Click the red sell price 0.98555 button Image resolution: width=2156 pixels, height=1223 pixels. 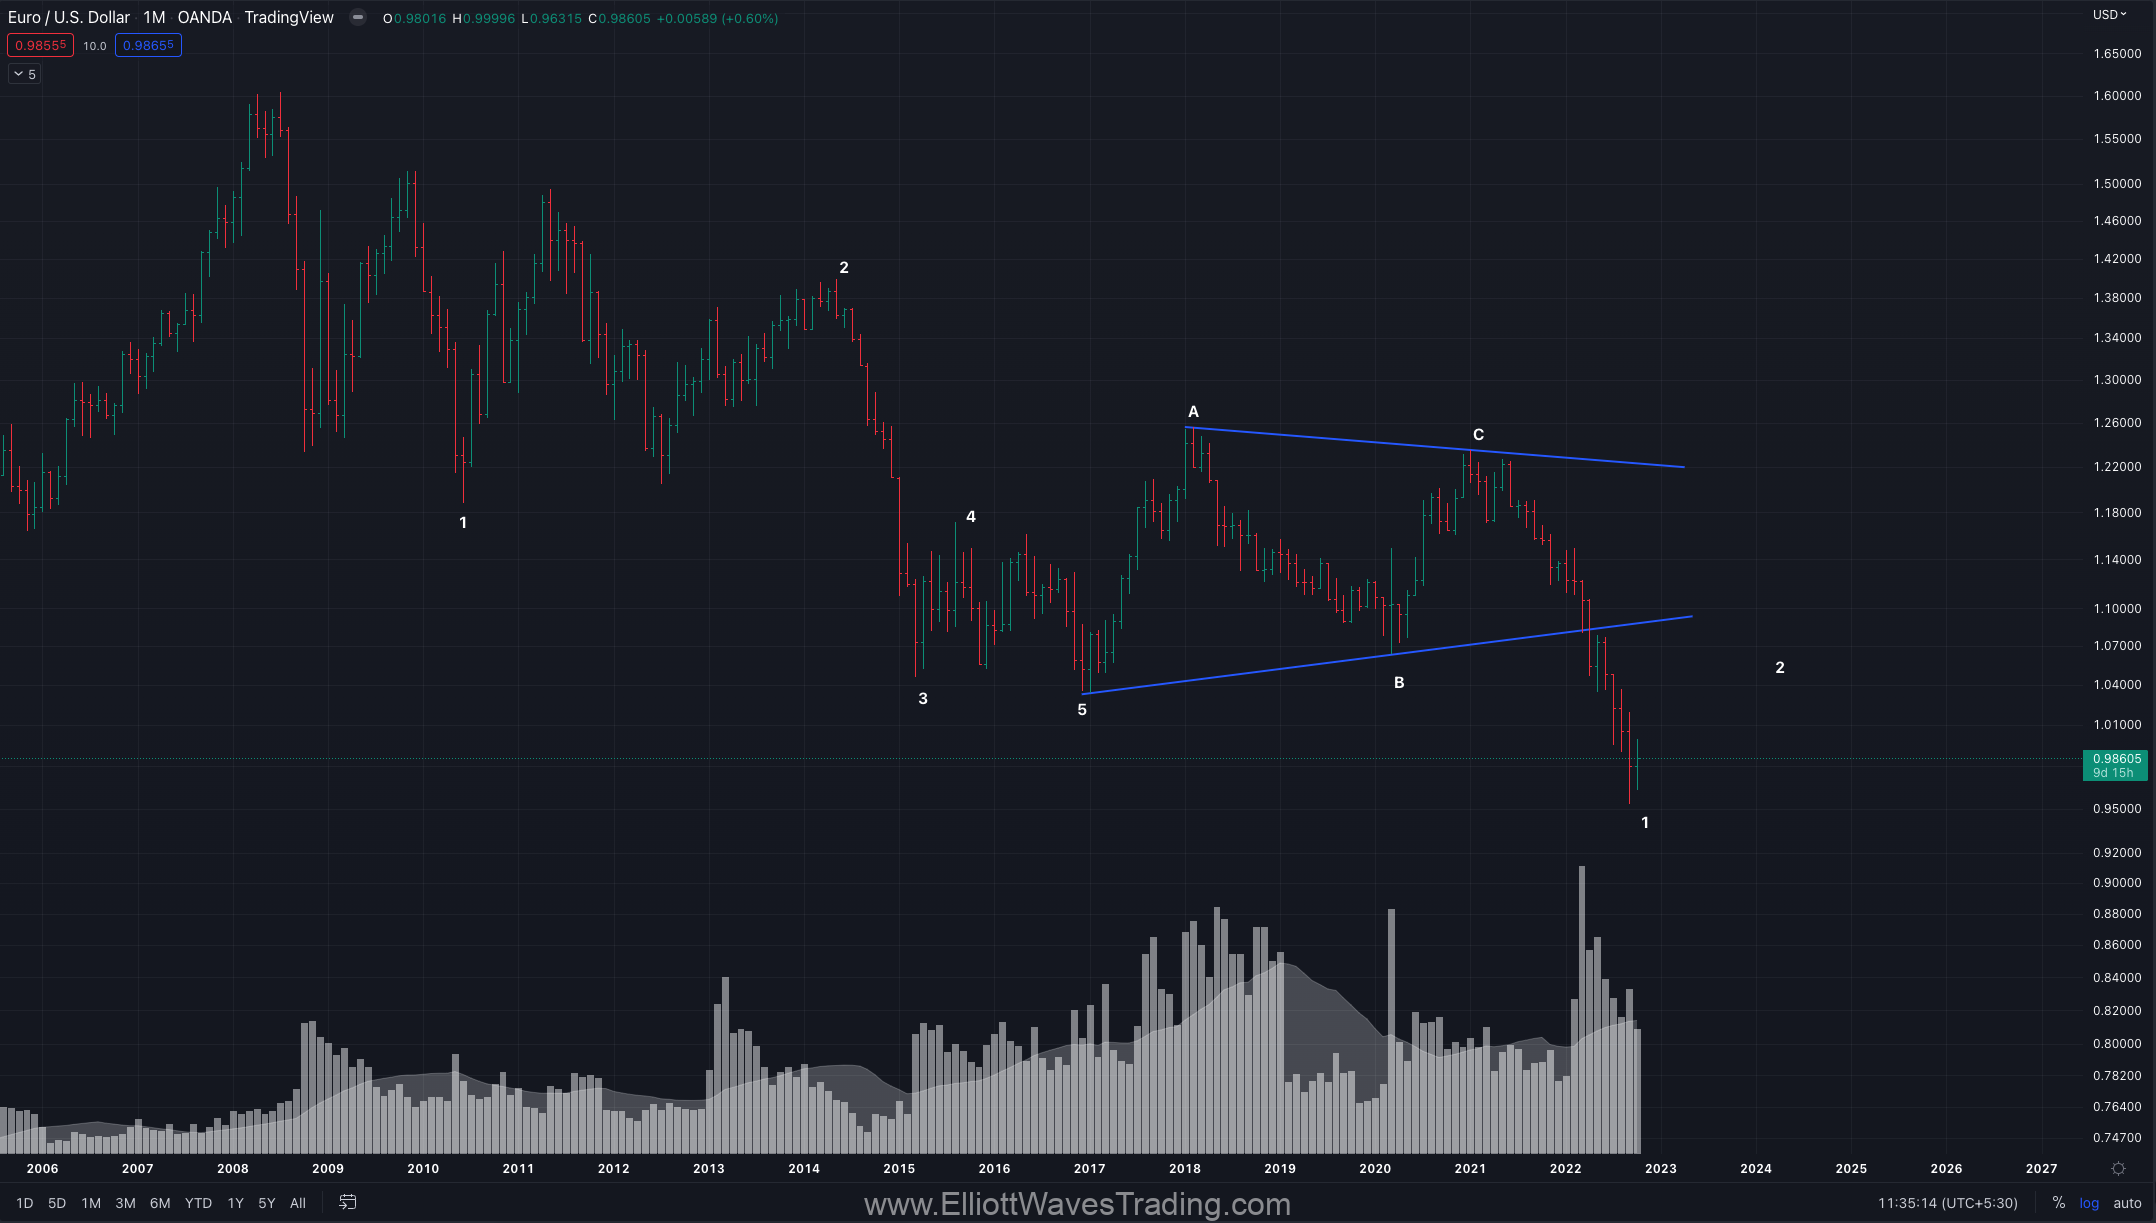pyautogui.click(x=40, y=45)
